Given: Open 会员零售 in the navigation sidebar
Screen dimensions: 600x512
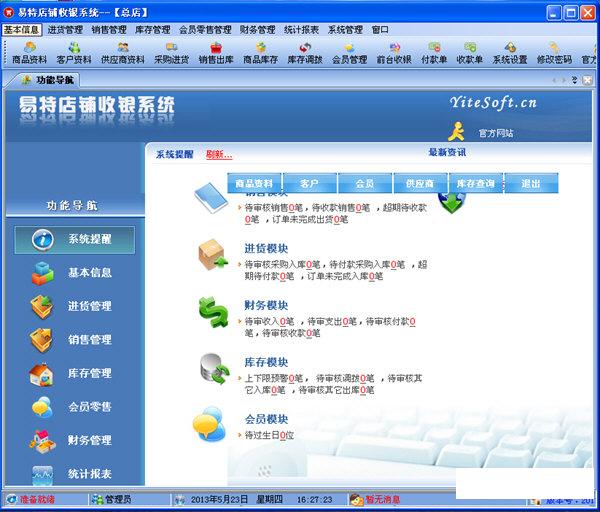Looking at the screenshot, I should click(x=72, y=407).
